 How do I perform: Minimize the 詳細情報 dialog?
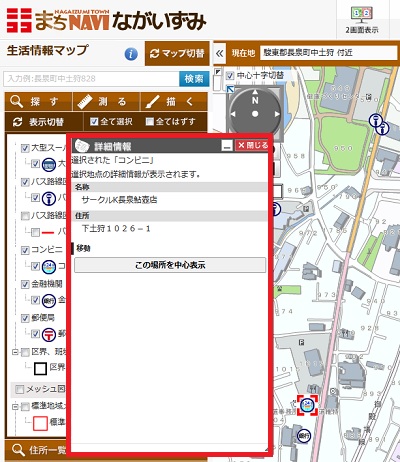tap(227, 145)
